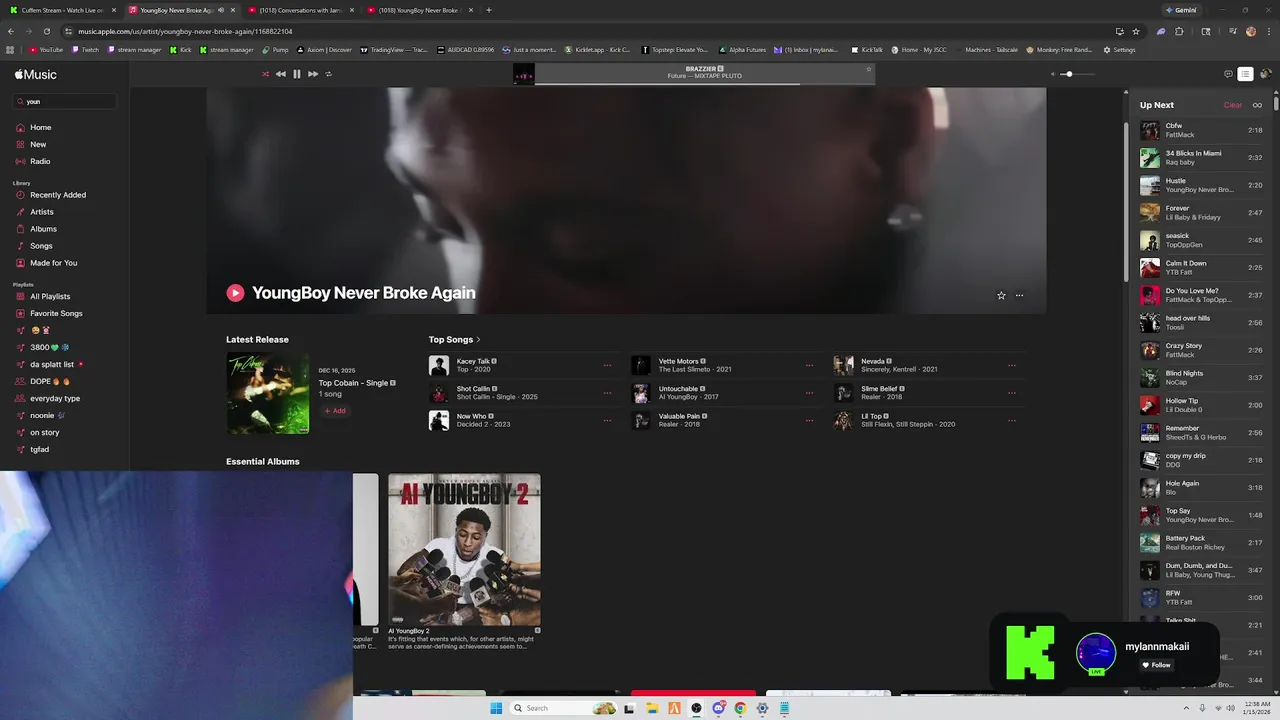Open the da splatt list playlist

[x=56, y=364]
